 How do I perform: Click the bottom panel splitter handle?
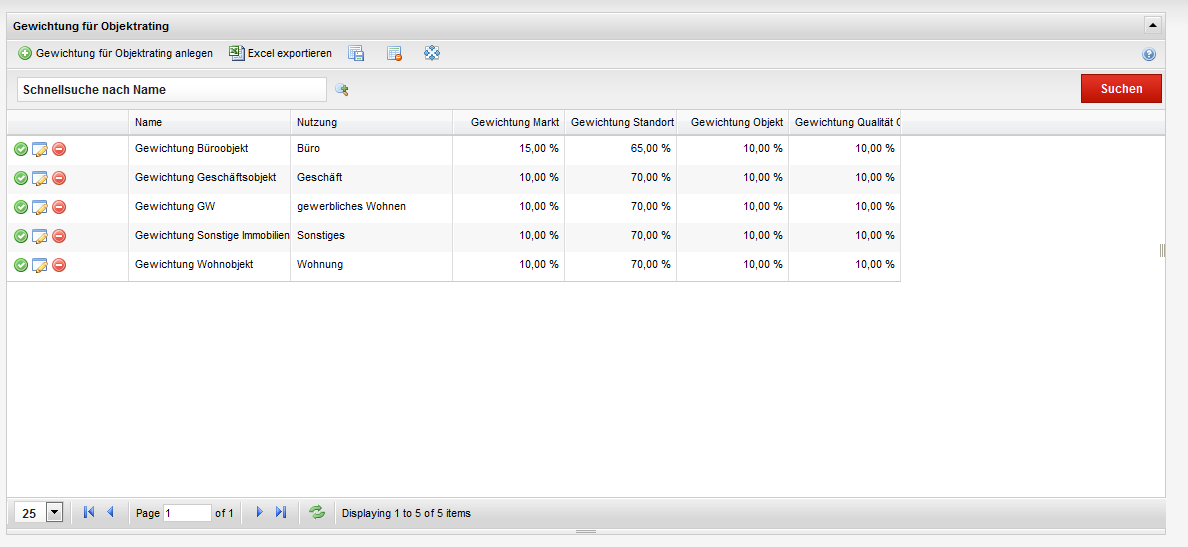[x=586, y=532]
